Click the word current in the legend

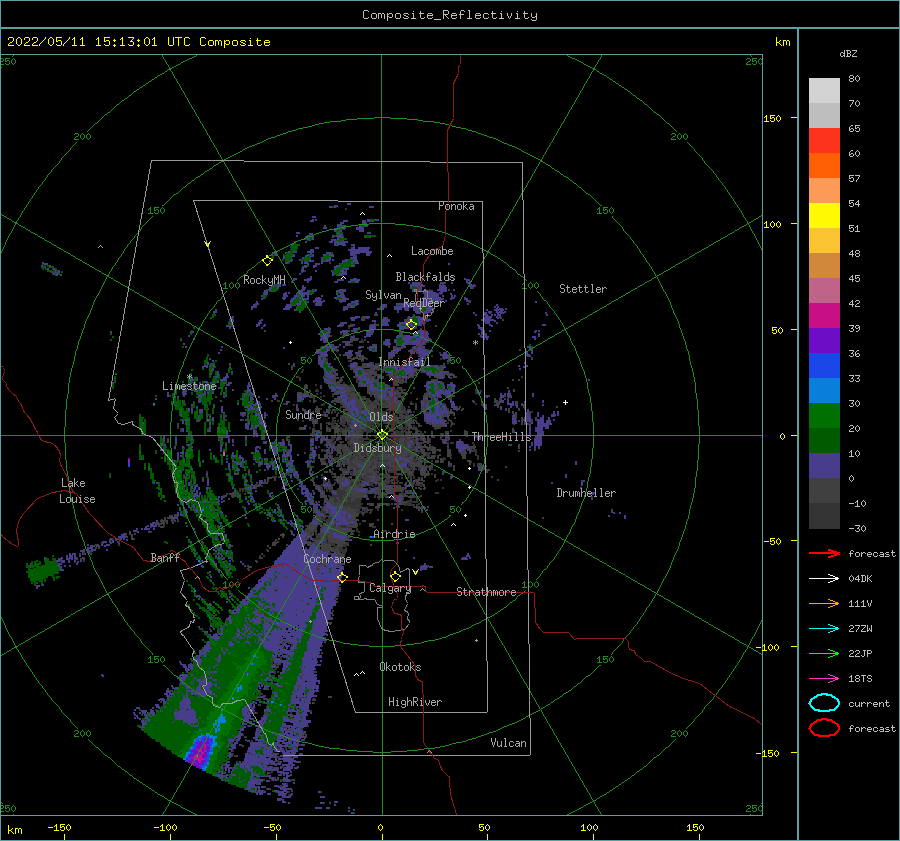click(869, 703)
